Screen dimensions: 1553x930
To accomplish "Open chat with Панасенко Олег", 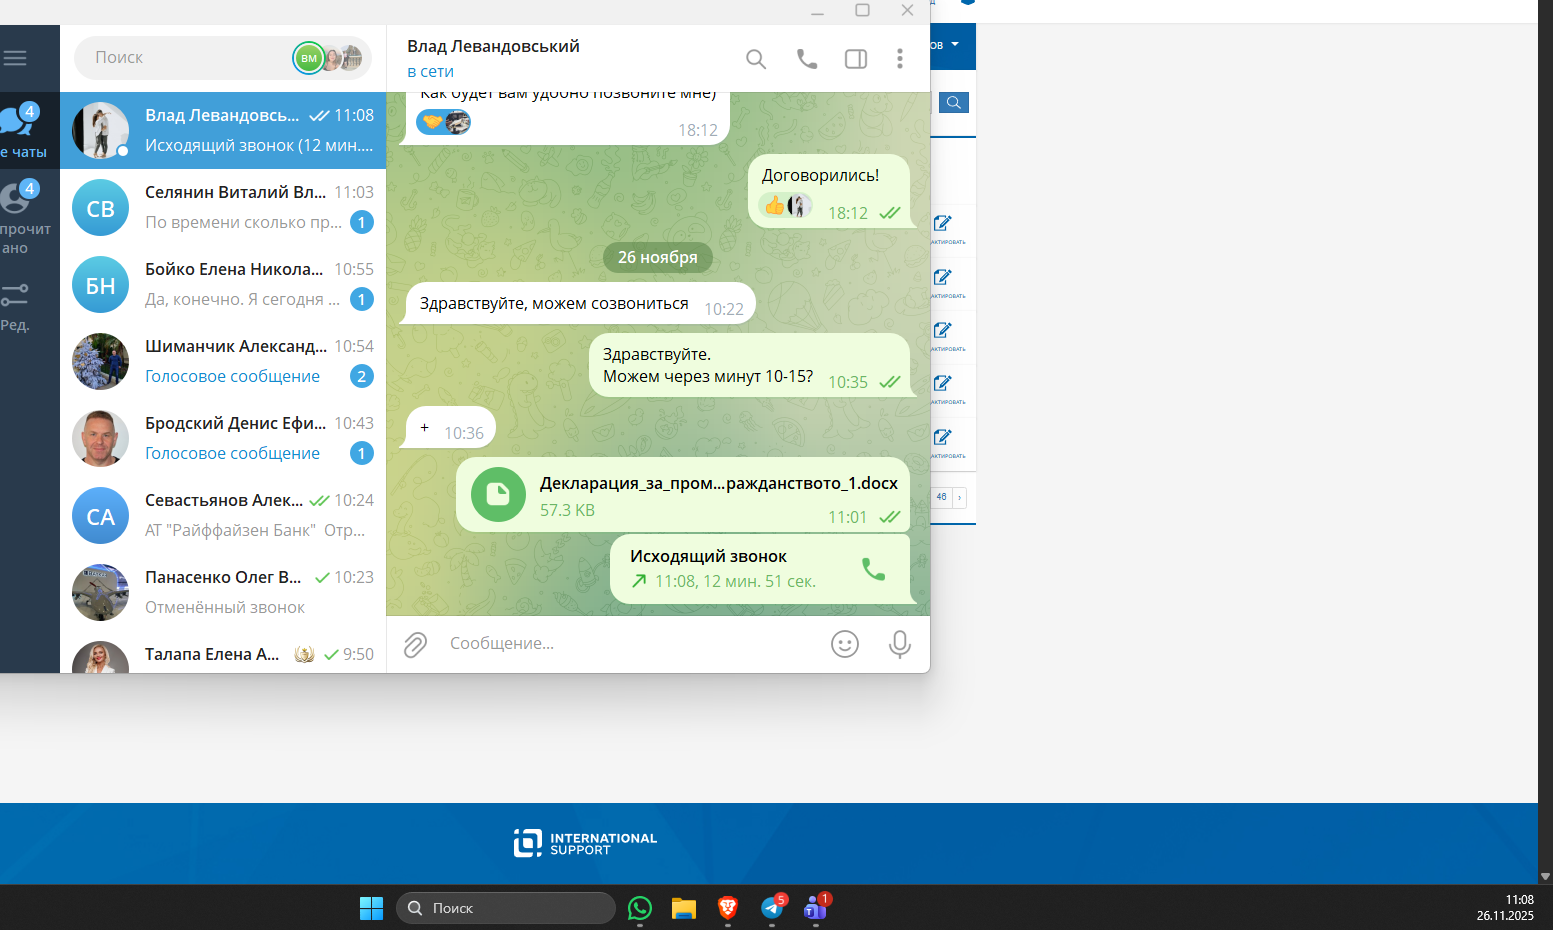I will [223, 592].
